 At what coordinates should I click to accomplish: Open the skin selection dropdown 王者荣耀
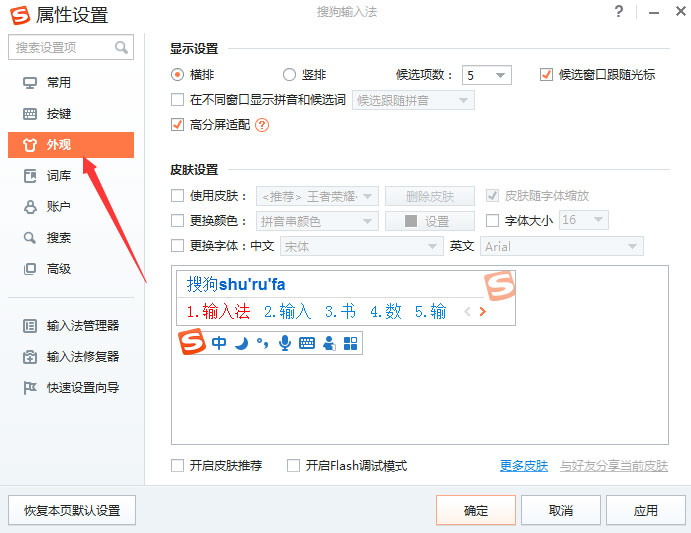click(x=317, y=196)
